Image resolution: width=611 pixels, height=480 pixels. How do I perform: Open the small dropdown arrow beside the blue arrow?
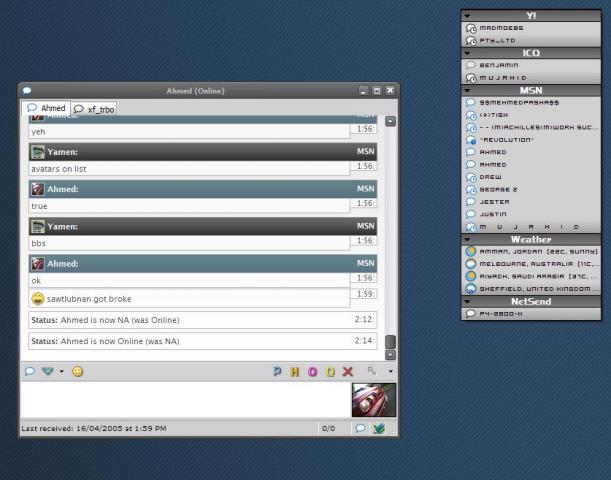pos(62,371)
